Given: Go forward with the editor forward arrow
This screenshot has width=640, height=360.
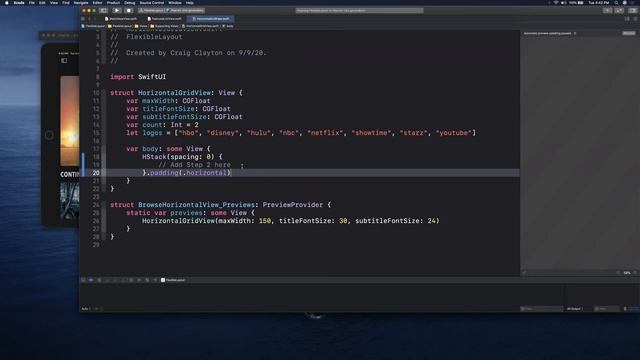Looking at the screenshot, I should [x=95, y=19].
